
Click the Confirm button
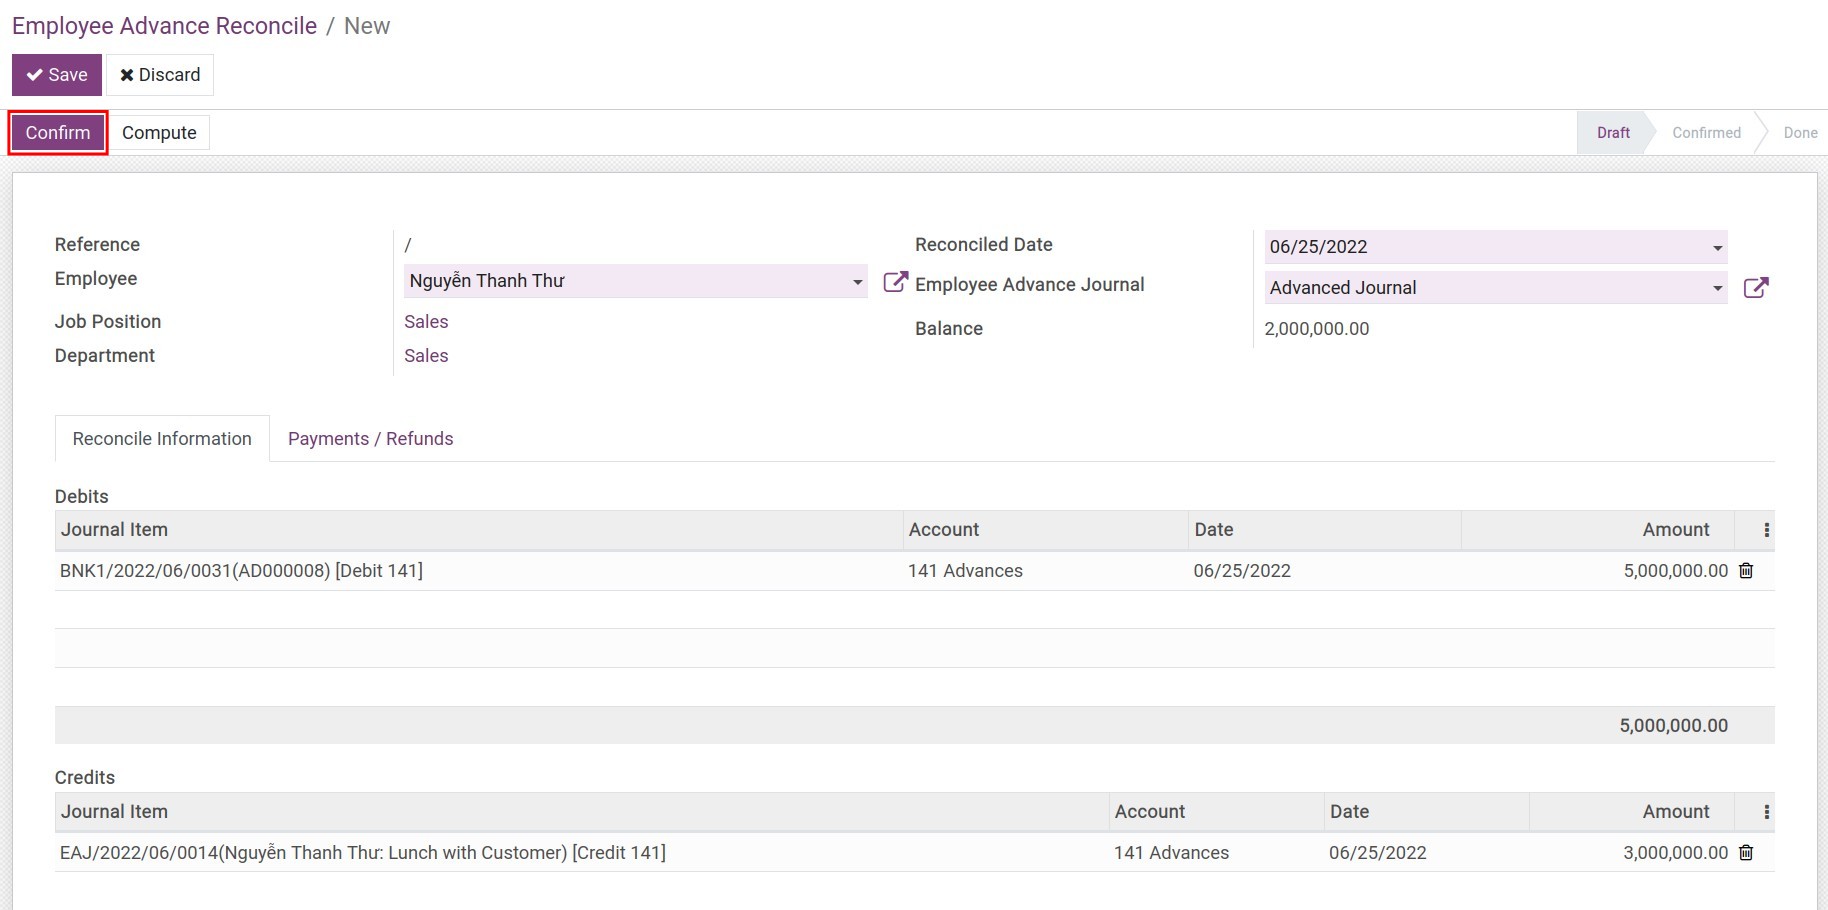point(58,133)
